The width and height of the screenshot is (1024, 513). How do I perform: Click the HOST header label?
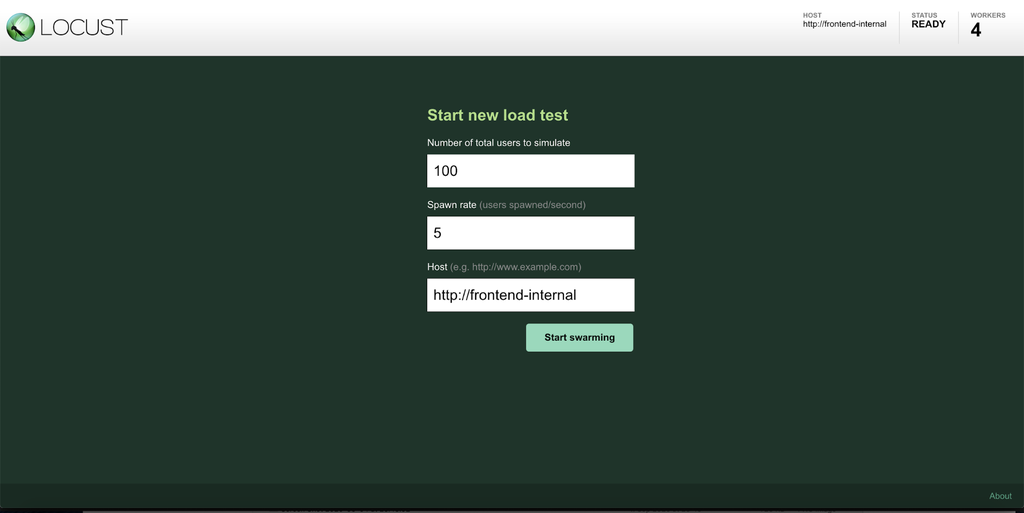tap(812, 15)
